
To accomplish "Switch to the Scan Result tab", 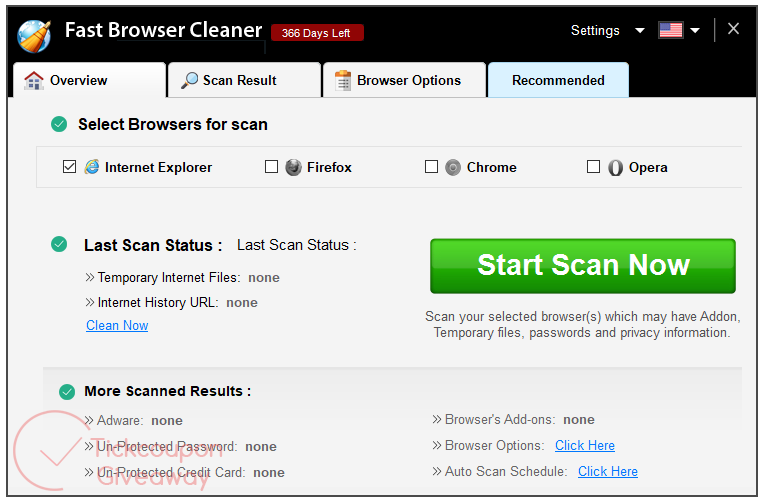I will (244, 80).
